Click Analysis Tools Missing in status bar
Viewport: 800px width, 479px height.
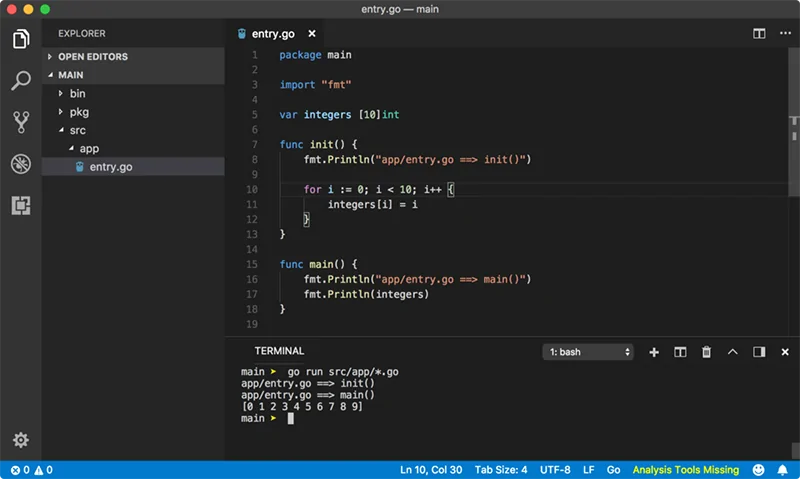685,469
